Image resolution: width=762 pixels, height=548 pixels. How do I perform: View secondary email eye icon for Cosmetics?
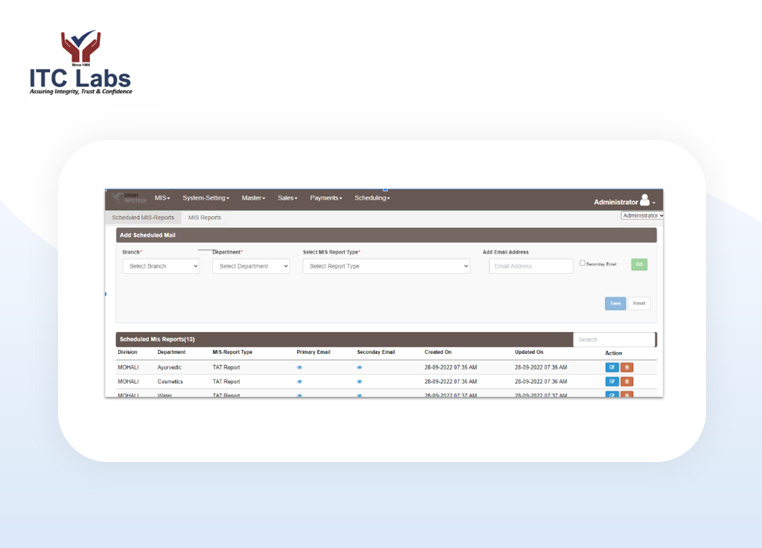[359, 382]
